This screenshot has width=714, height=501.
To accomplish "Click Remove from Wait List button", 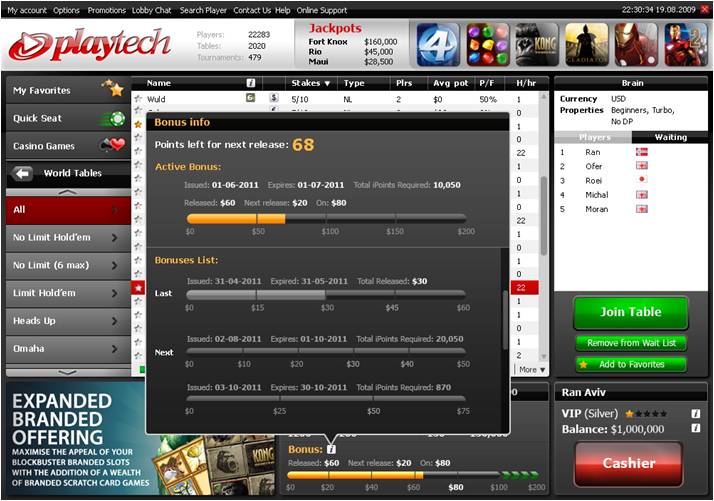I will (x=631, y=343).
